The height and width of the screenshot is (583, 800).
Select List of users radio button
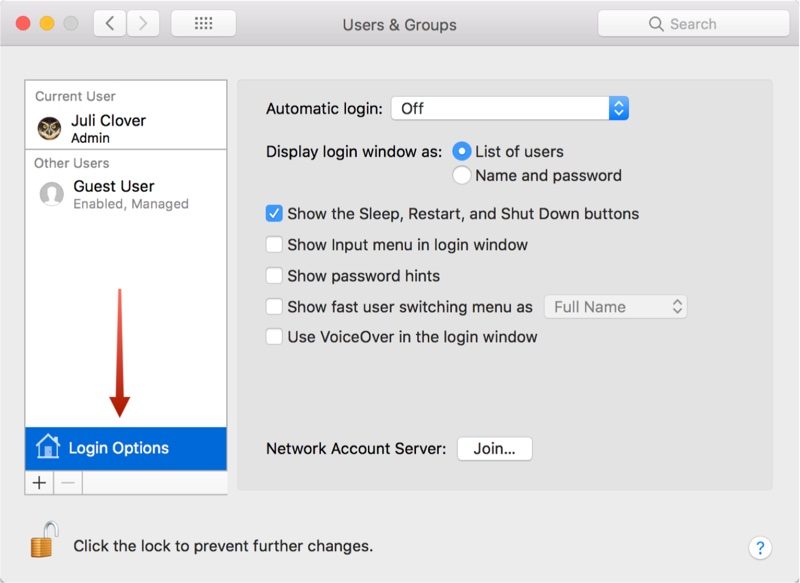click(461, 151)
